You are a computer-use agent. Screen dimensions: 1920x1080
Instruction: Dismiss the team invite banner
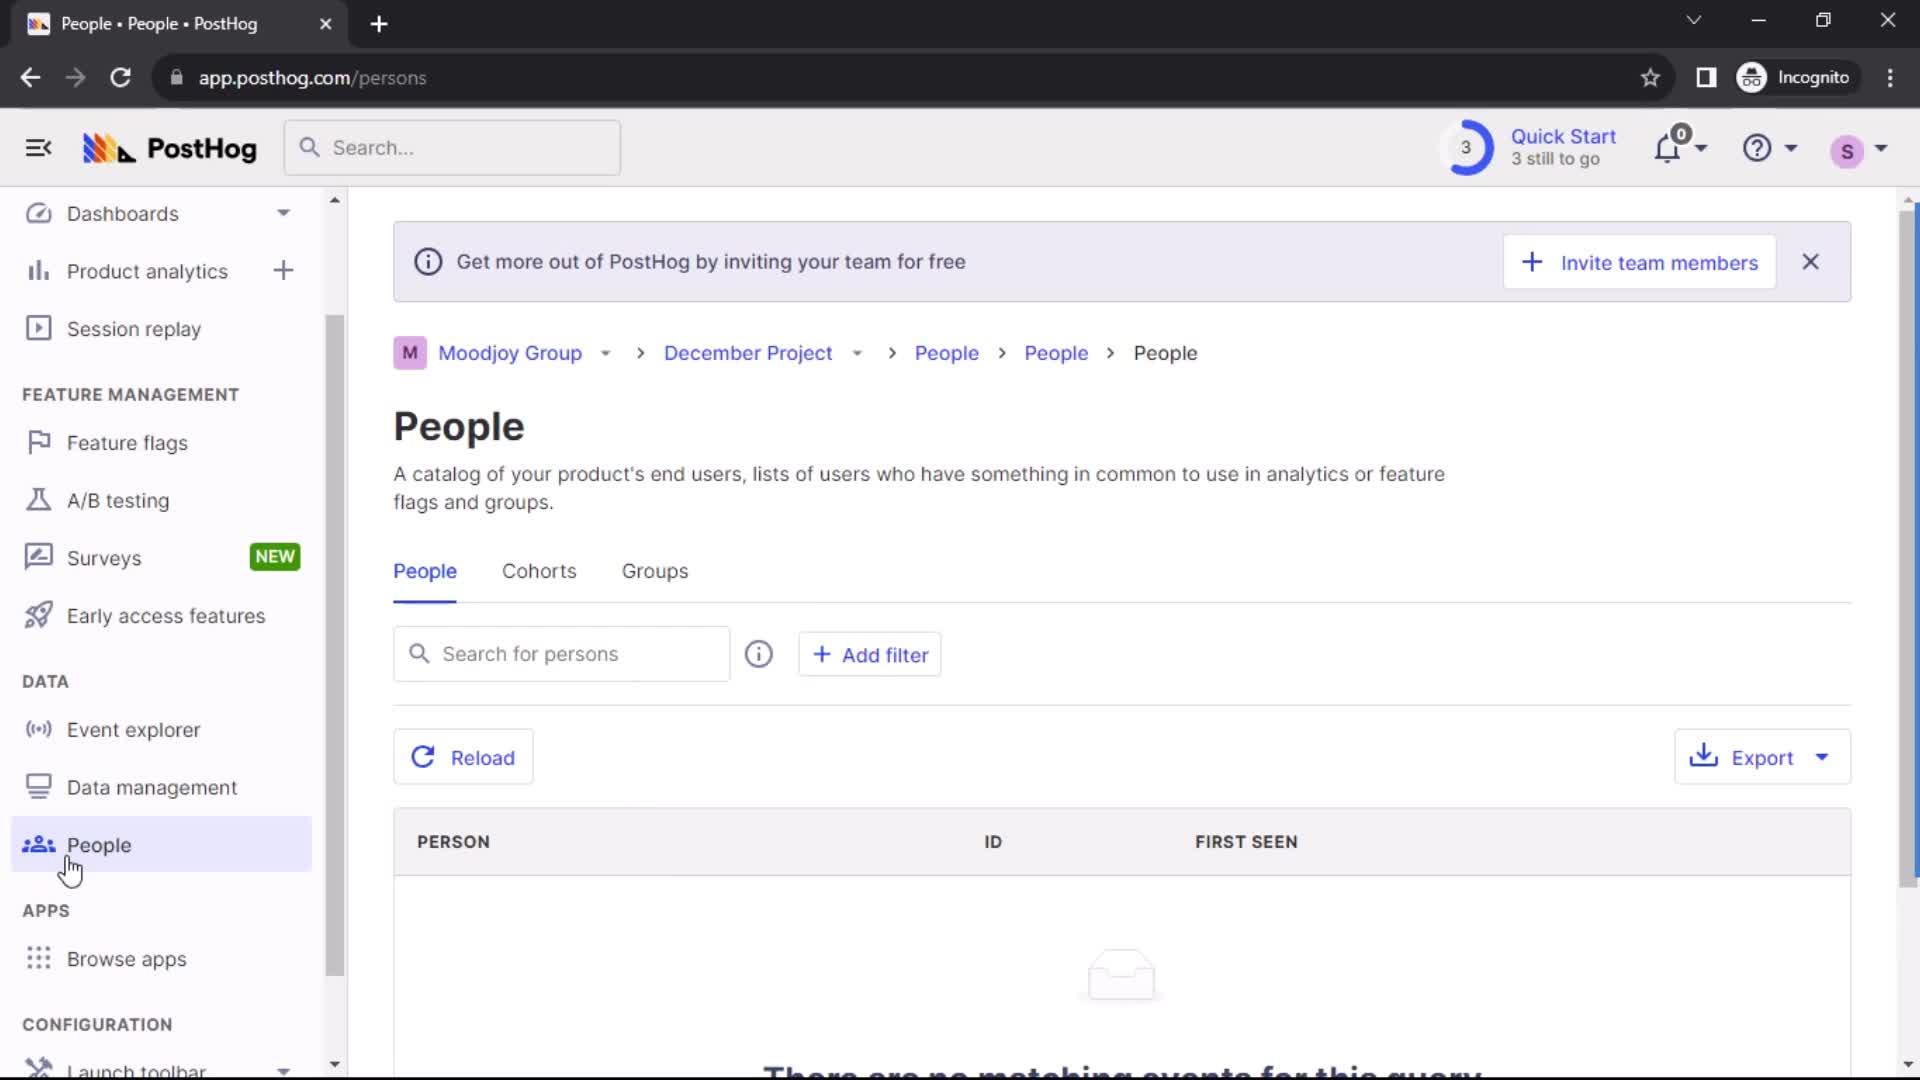(x=1811, y=262)
